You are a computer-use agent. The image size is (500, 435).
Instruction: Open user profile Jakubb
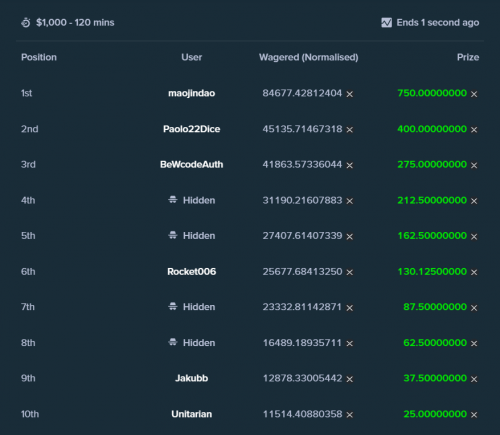[x=192, y=378]
